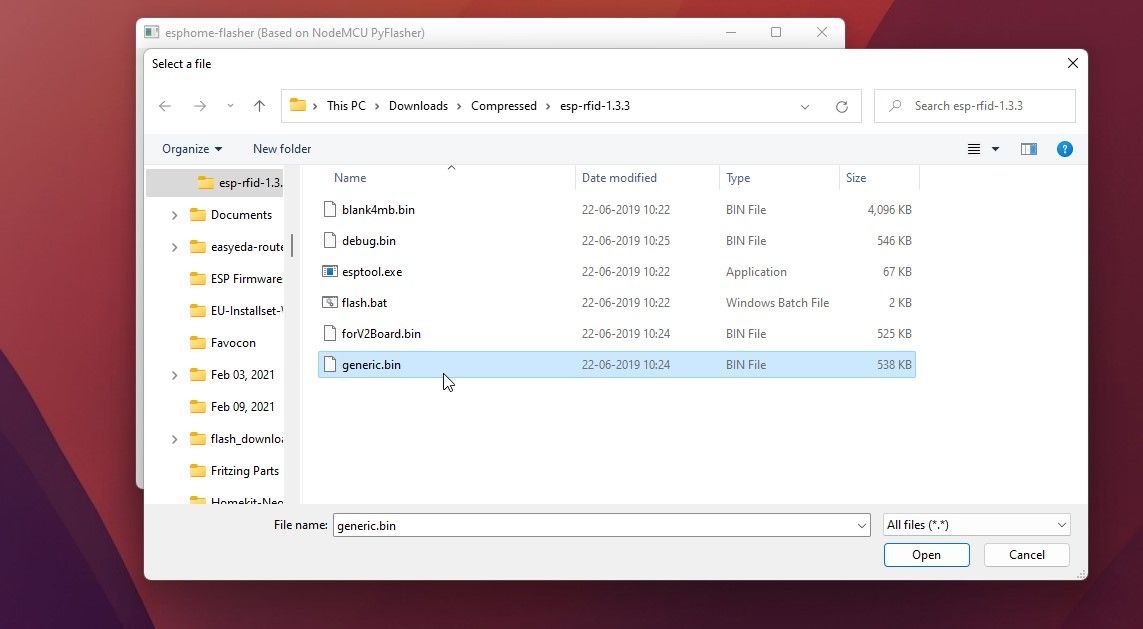Viewport: 1143px width, 629px height.
Task: Open the ESP Firmware folder in sidebar
Action: 236,279
